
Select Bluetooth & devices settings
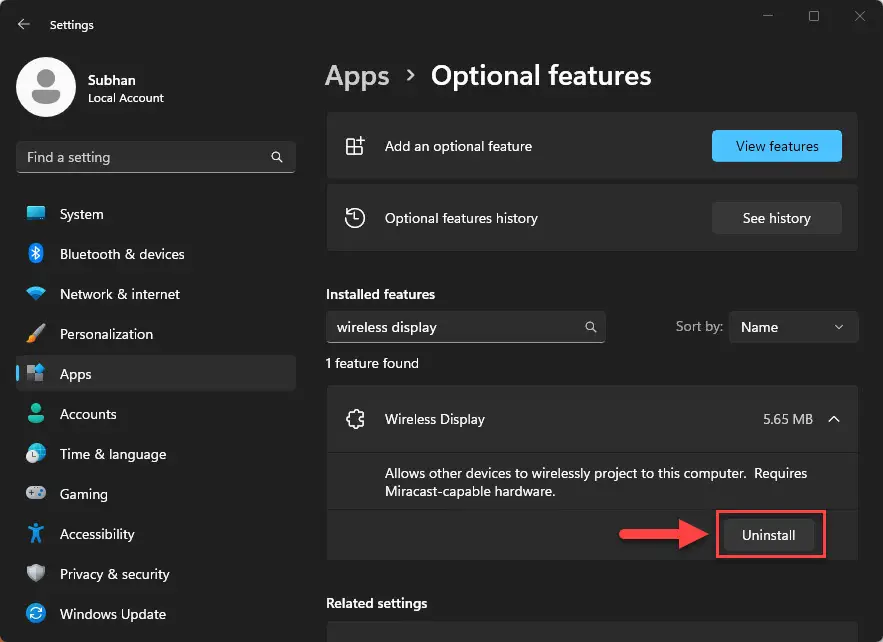pyautogui.click(x=121, y=254)
